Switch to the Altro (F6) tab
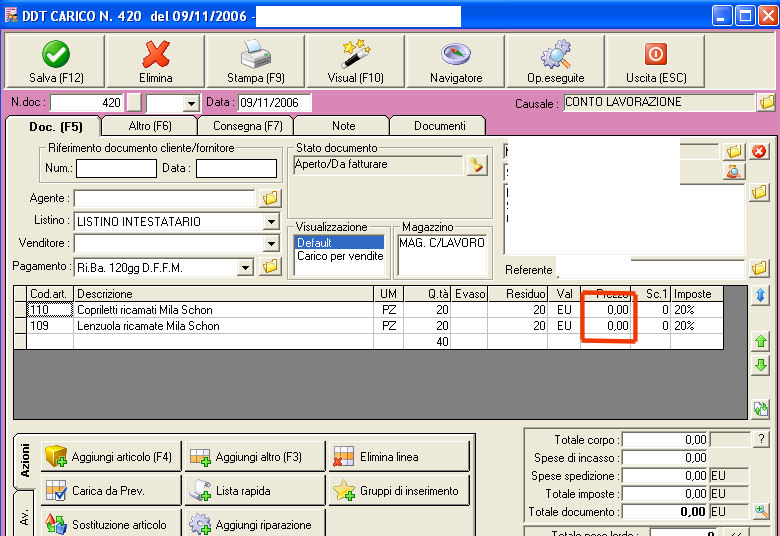The width and height of the screenshot is (780, 536). click(150, 126)
